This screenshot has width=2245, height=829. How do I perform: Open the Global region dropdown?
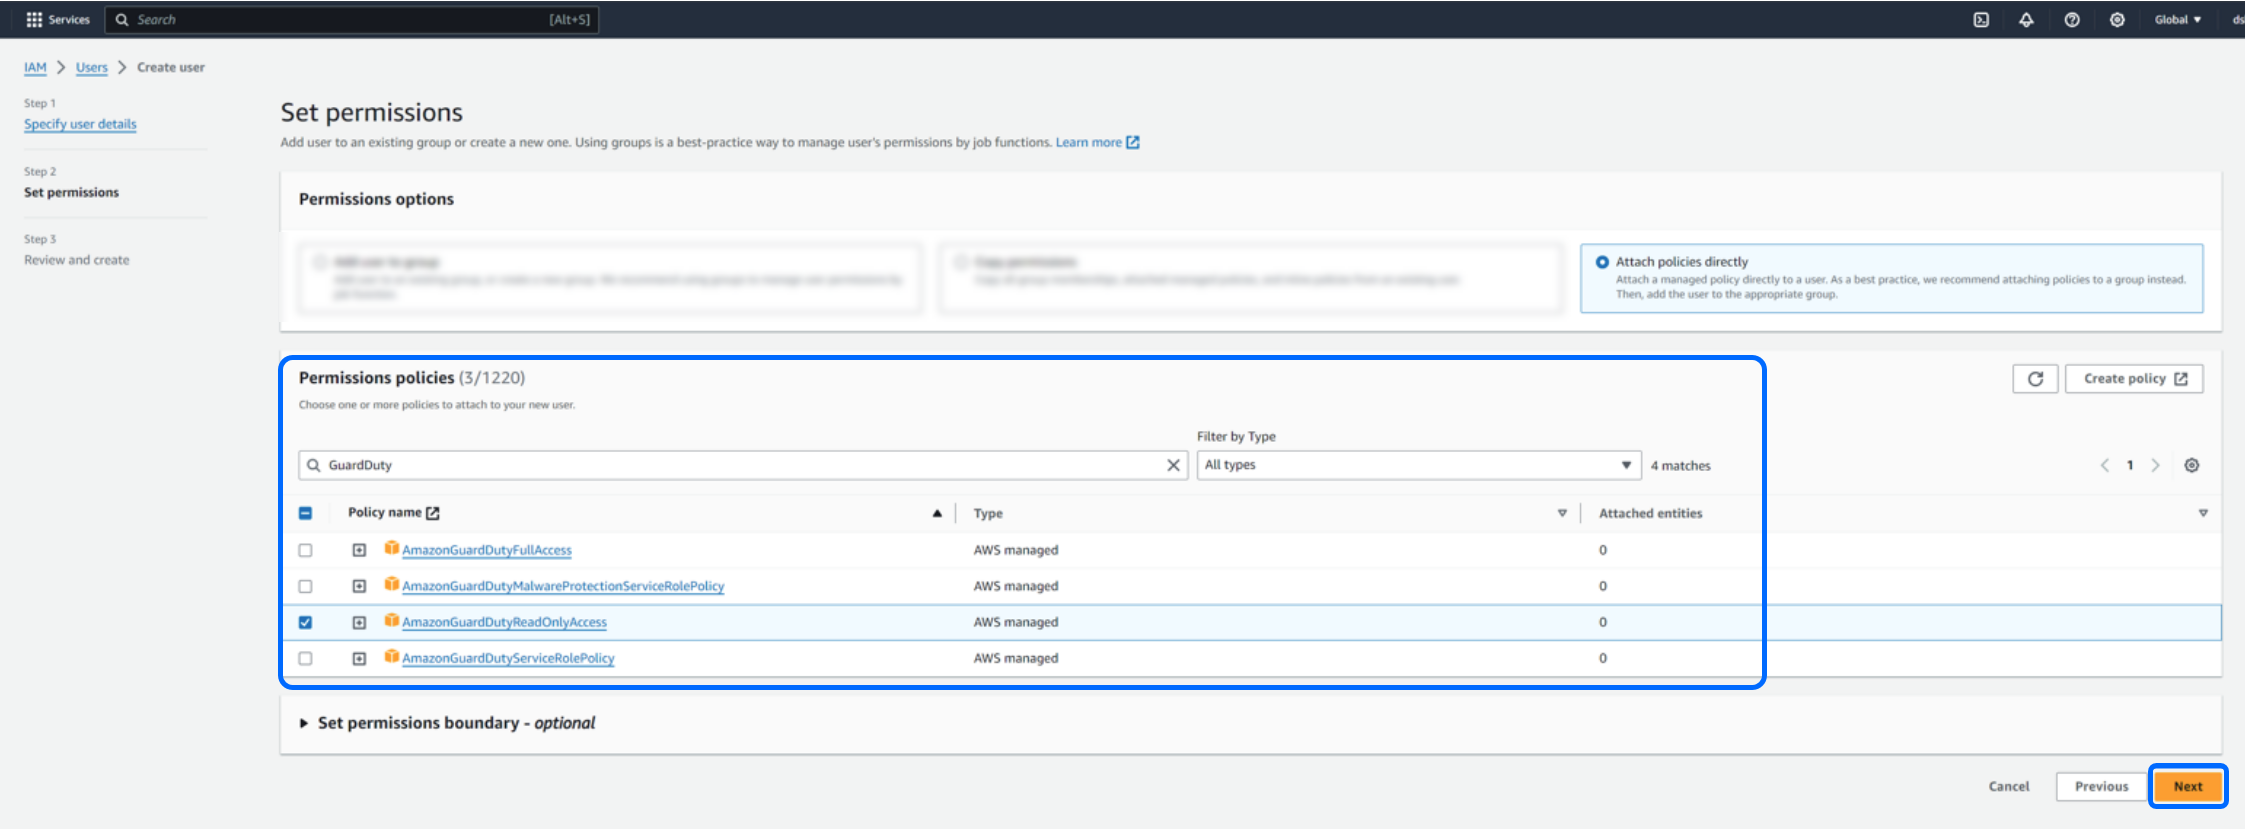coord(2178,19)
